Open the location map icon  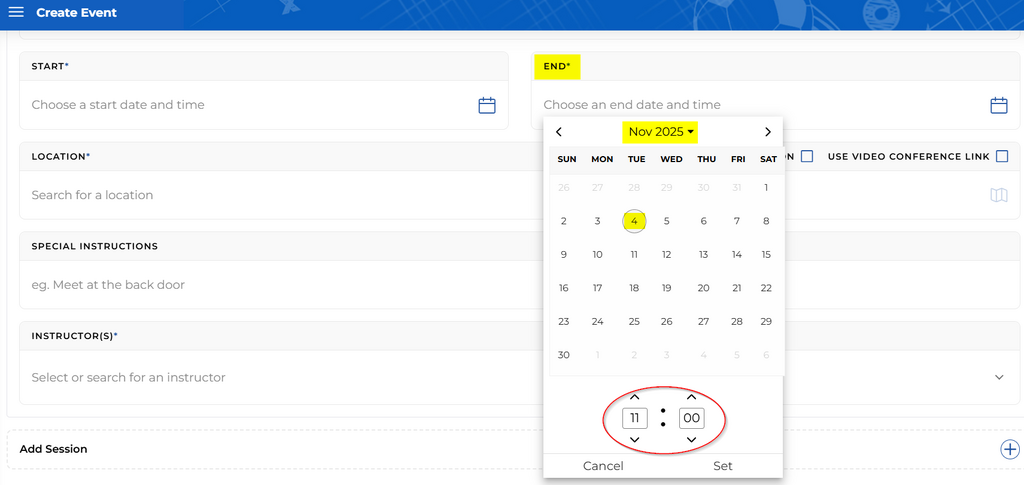pos(998,195)
